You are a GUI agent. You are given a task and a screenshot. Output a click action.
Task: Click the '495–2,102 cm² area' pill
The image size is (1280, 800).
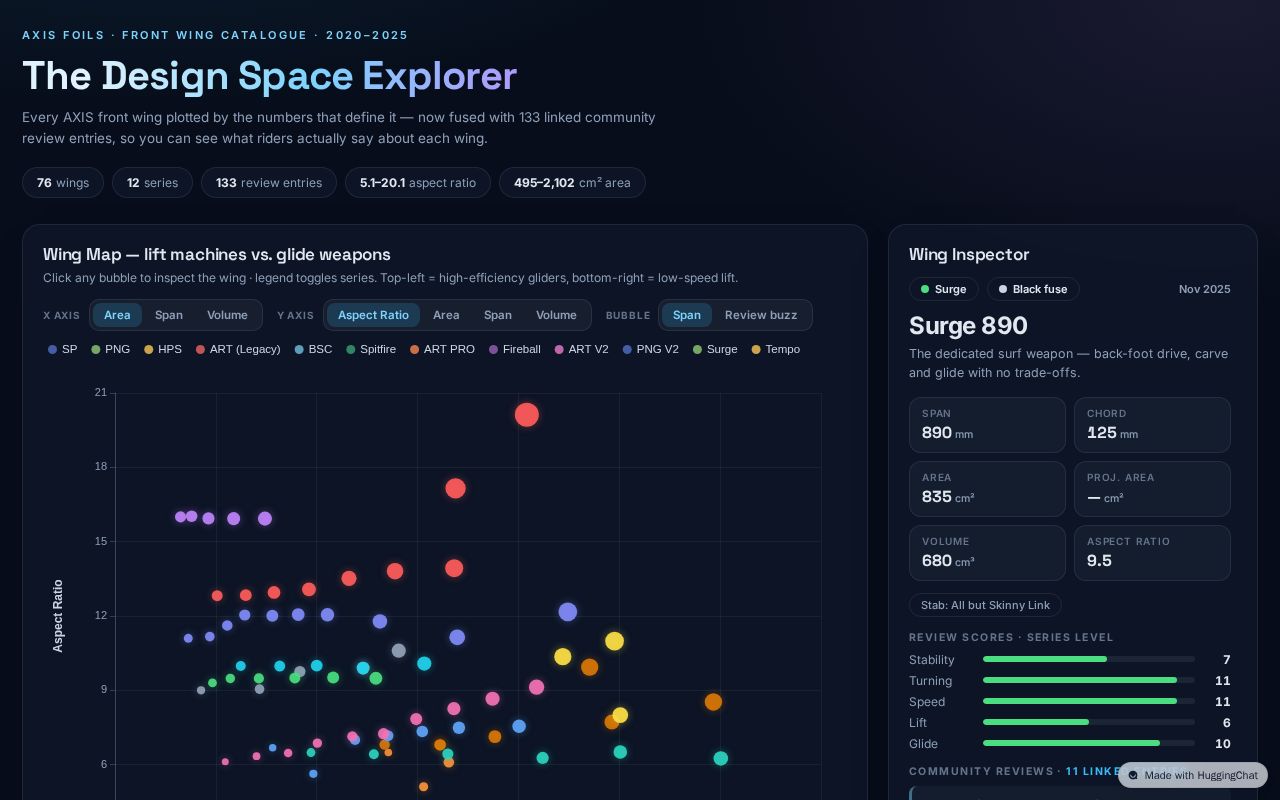(572, 183)
